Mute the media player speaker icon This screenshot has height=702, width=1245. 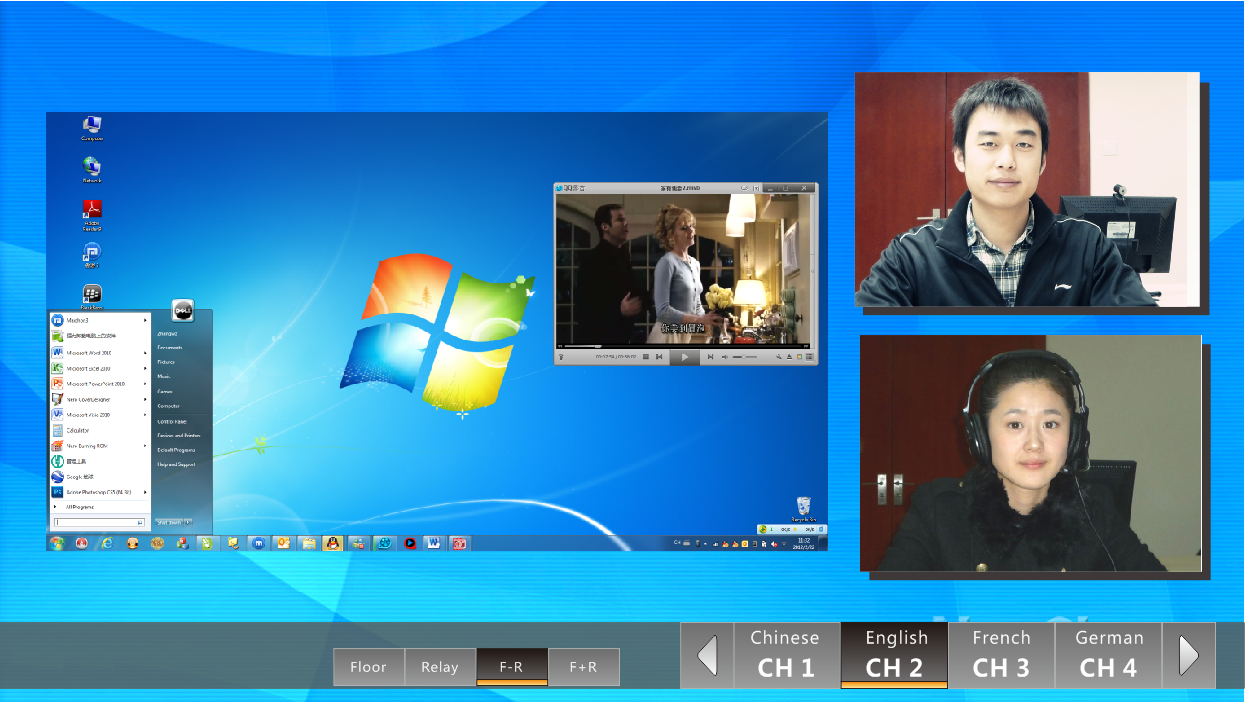click(724, 357)
